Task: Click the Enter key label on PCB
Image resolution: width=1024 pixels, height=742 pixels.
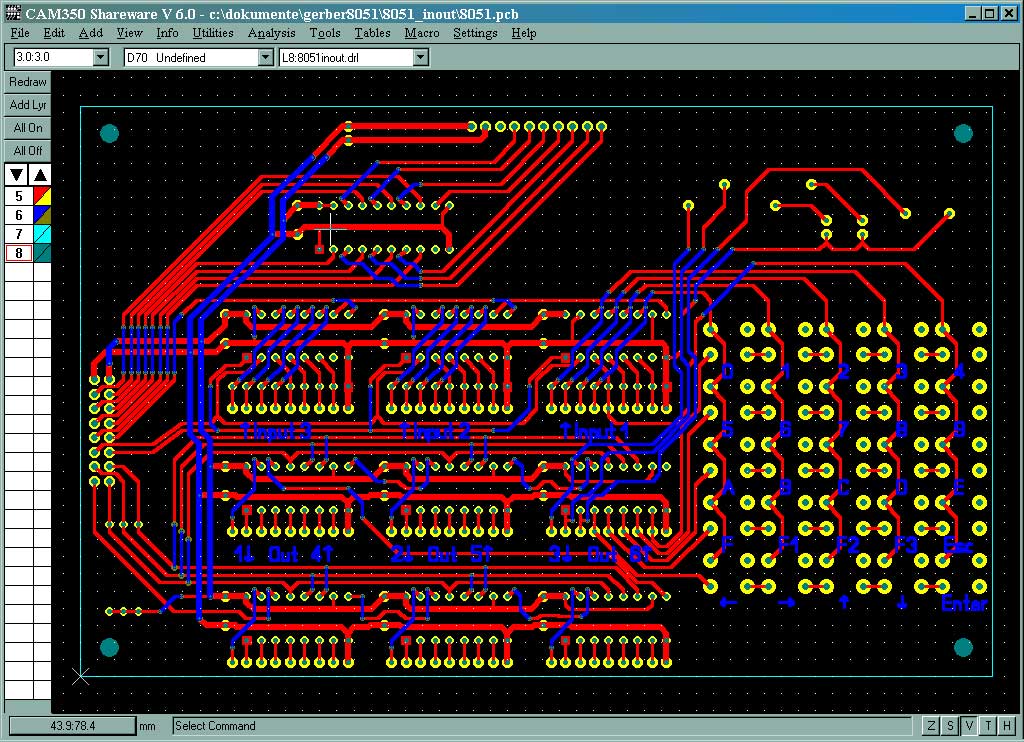Action: pos(964,604)
